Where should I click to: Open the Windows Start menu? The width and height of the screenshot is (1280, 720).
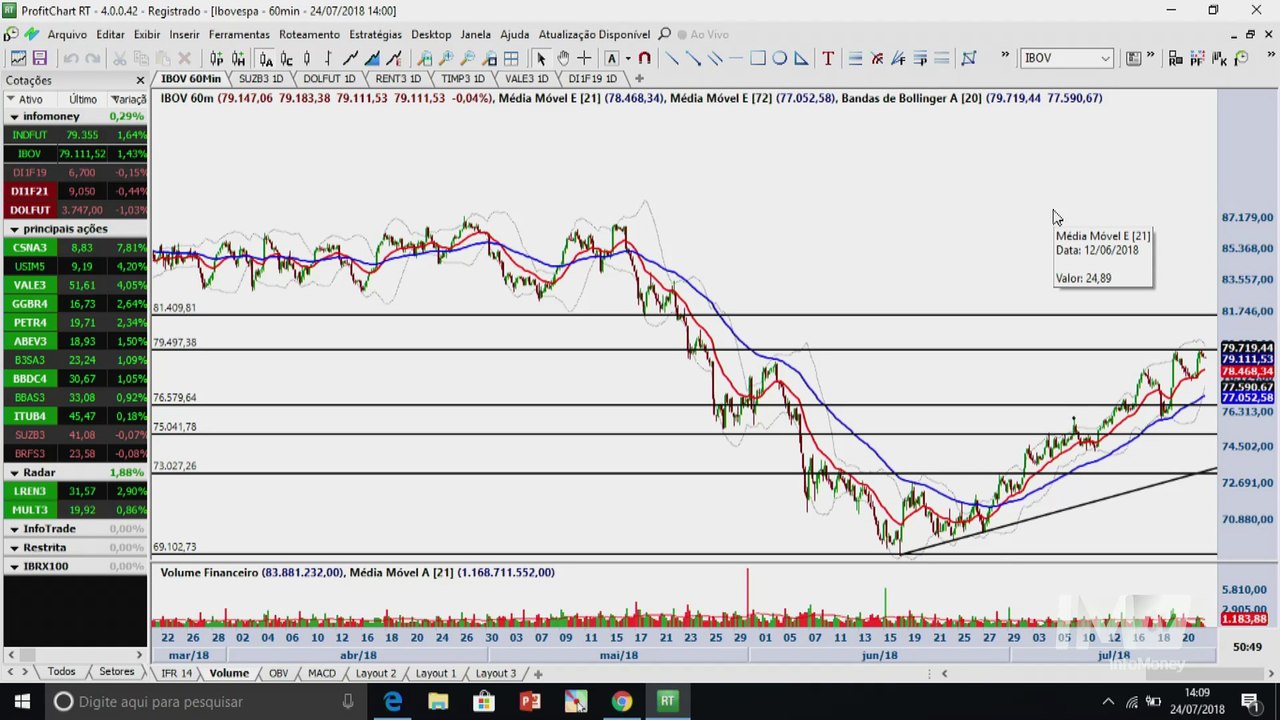(22, 702)
